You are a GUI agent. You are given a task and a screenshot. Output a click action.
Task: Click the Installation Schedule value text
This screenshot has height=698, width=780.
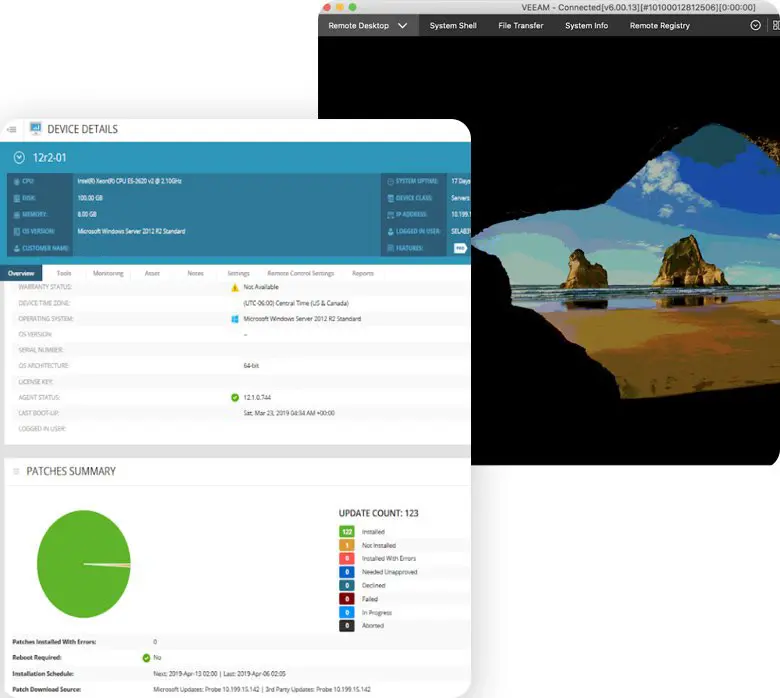tap(219, 674)
